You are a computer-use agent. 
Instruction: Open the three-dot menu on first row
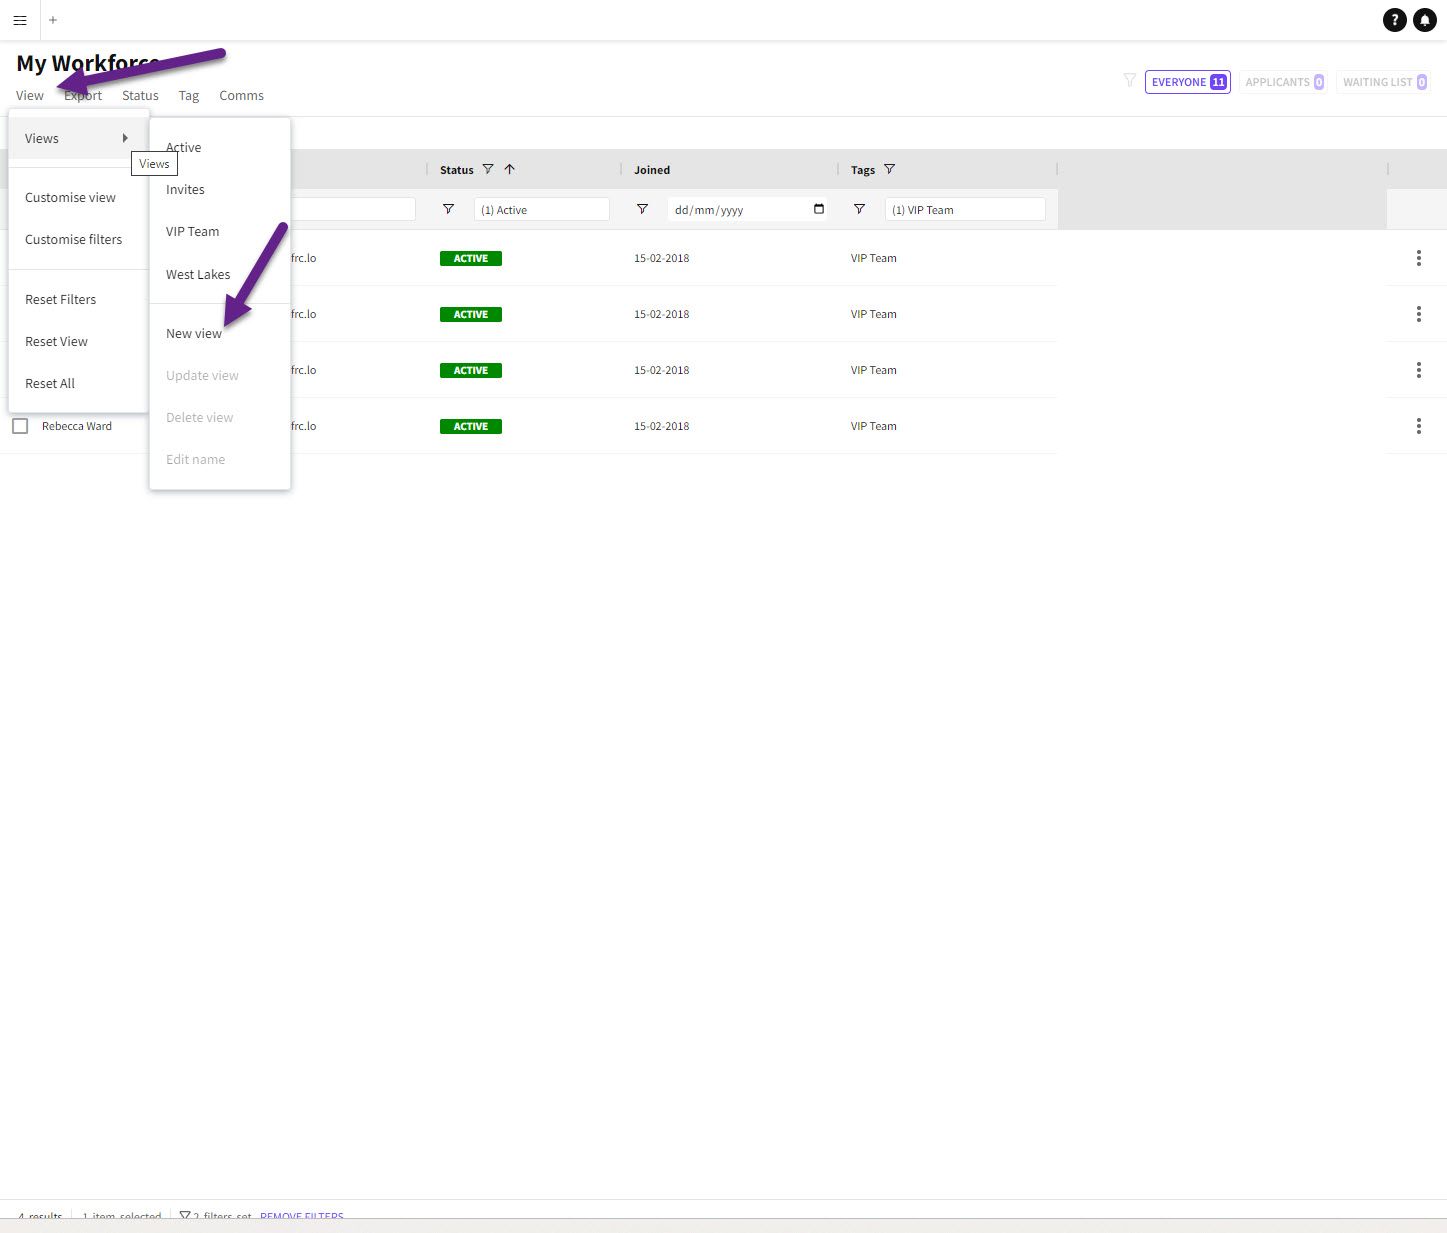(1418, 258)
